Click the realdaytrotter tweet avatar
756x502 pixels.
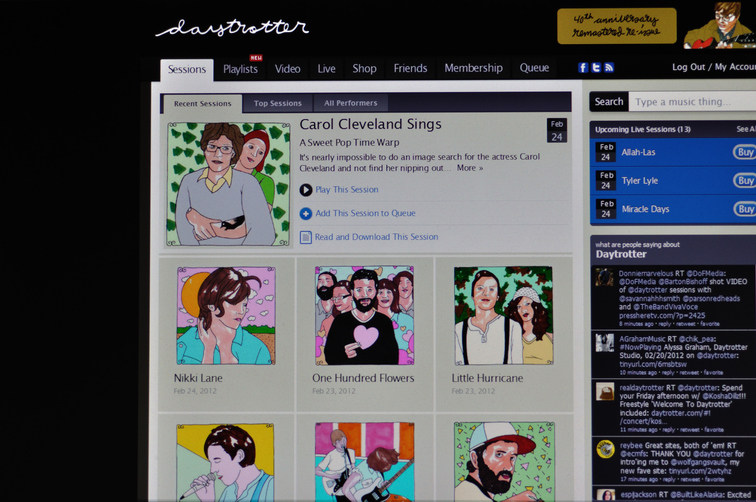pyautogui.click(x=605, y=392)
